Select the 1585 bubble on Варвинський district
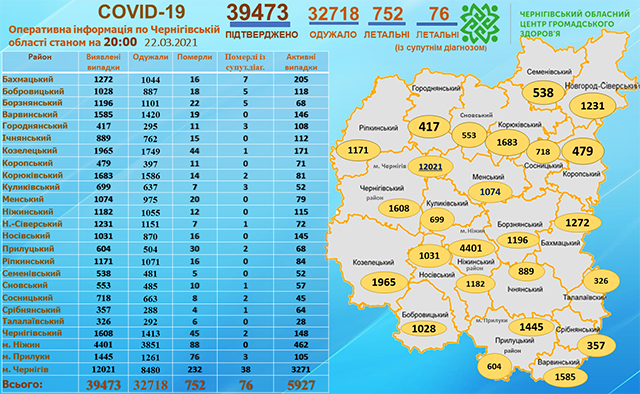Image resolution: width=640 pixels, height=394 pixels. (x=565, y=376)
